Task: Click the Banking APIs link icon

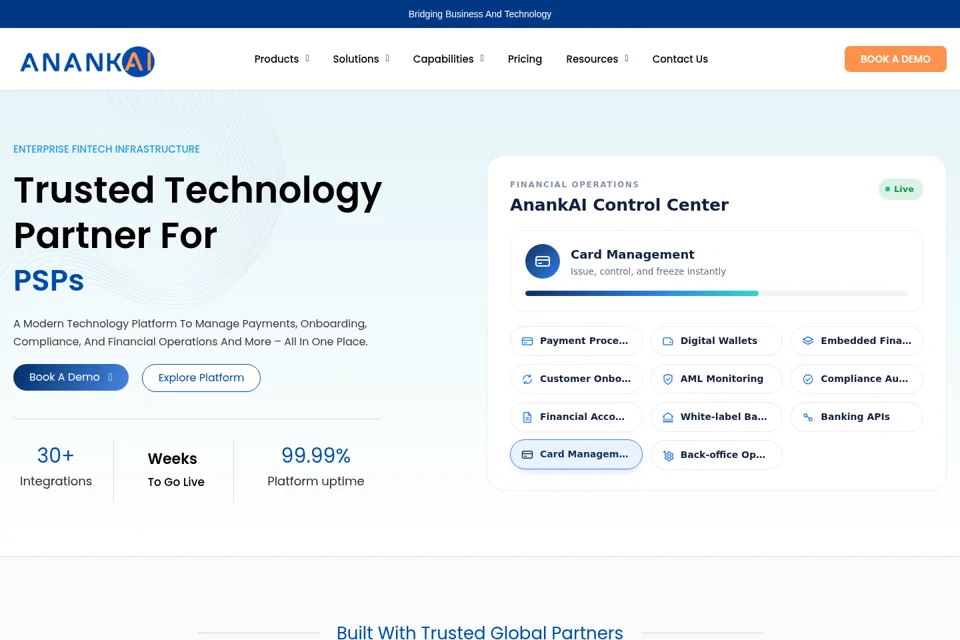Action: point(808,417)
